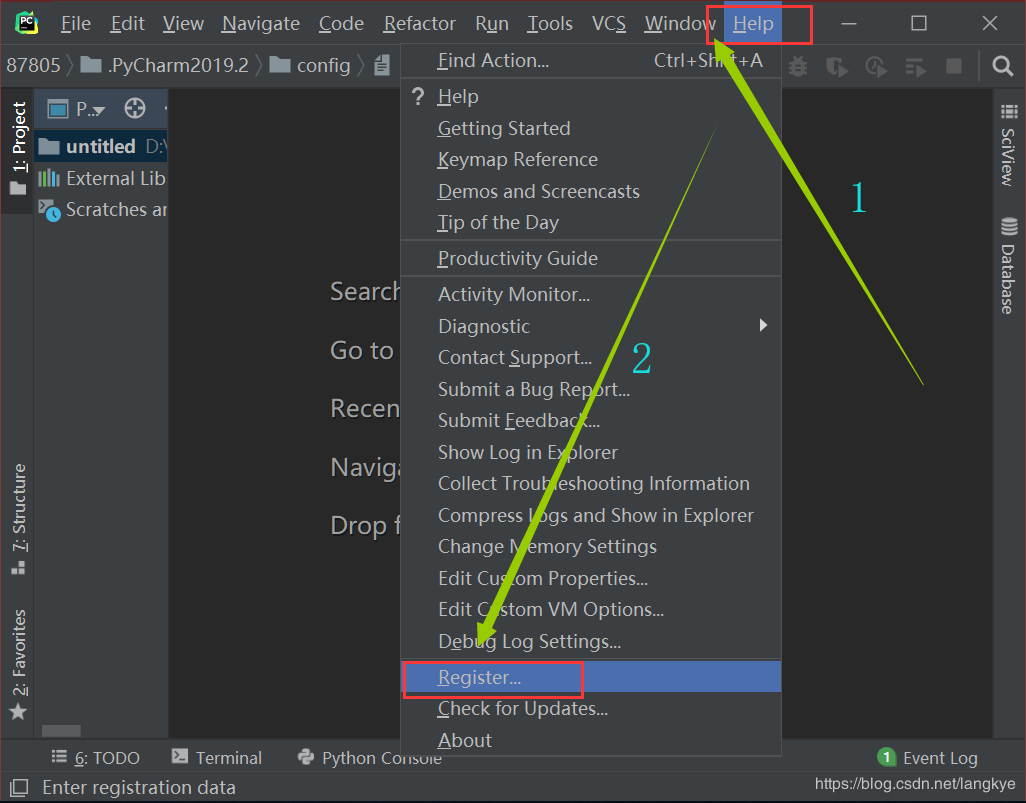Click the tool windows toggle icon in status bar
This screenshot has width=1026, height=803.
point(18,787)
